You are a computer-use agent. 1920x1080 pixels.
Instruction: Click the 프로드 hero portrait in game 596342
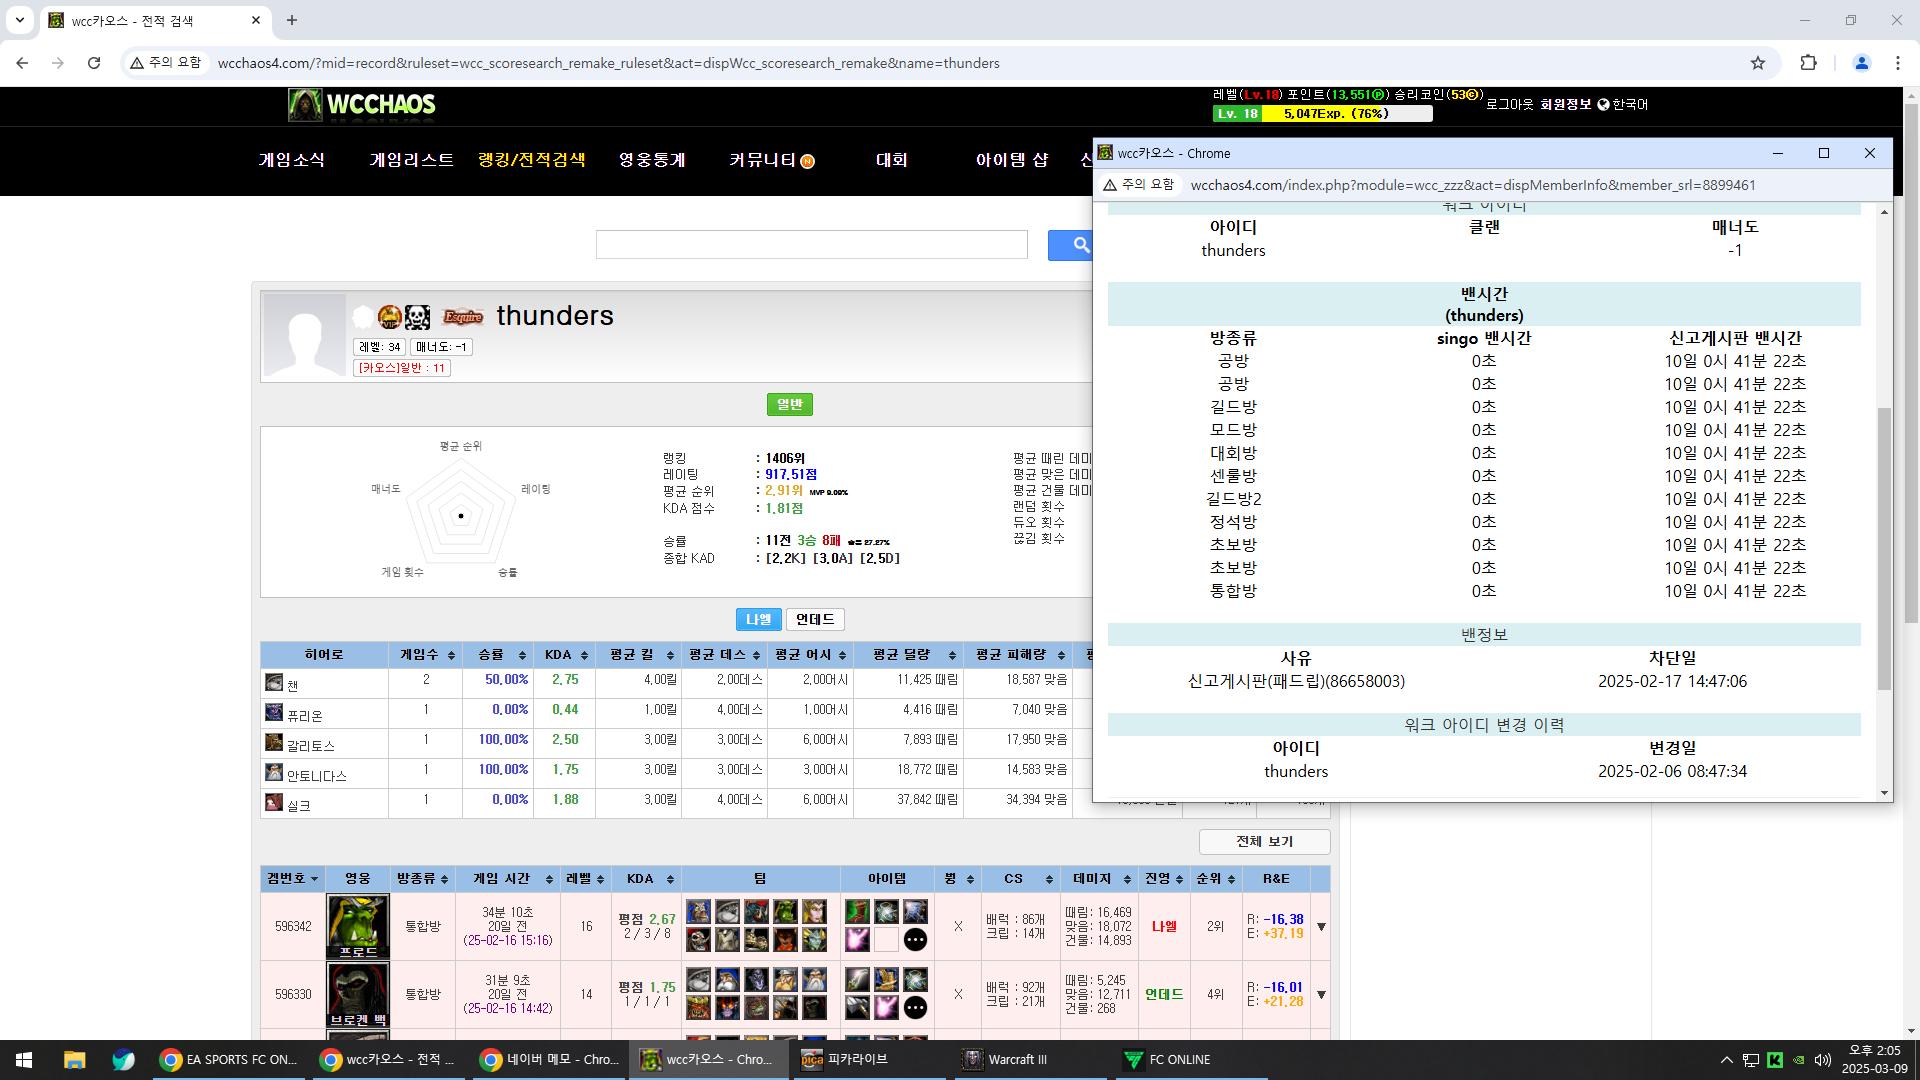point(358,927)
